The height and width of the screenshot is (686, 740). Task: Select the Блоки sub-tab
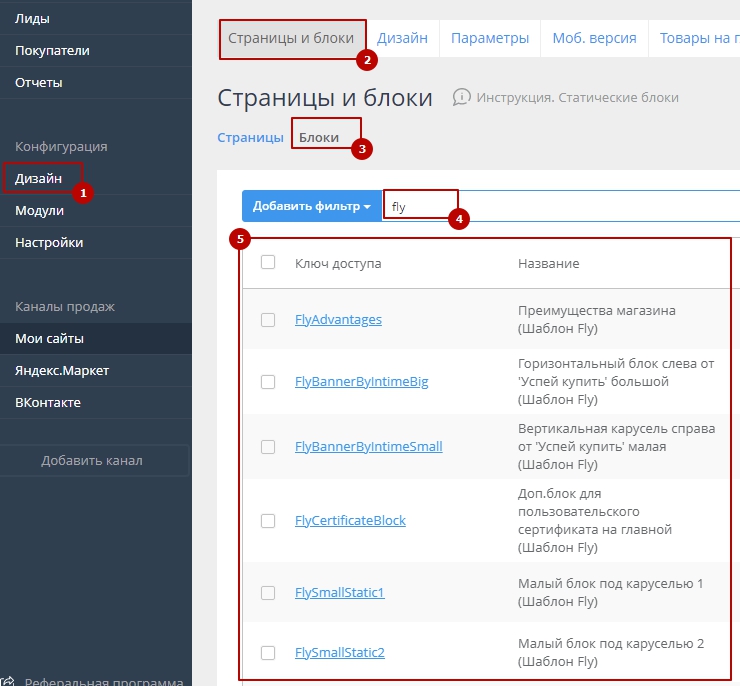[319, 137]
